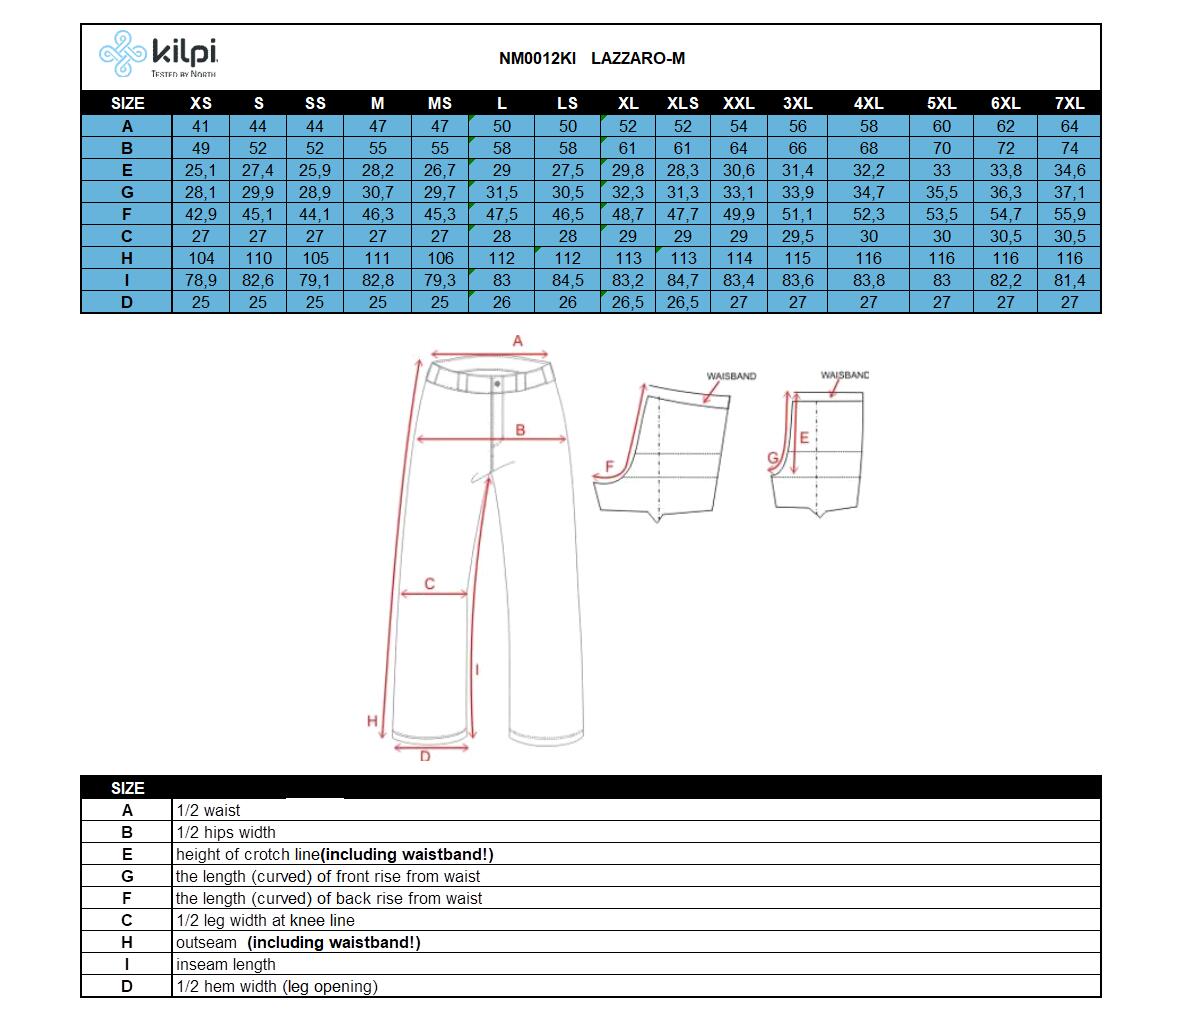This screenshot has width=1183, height=1021.
Task: Click value 41 in row A under XS
Action: tap(201, 126)
